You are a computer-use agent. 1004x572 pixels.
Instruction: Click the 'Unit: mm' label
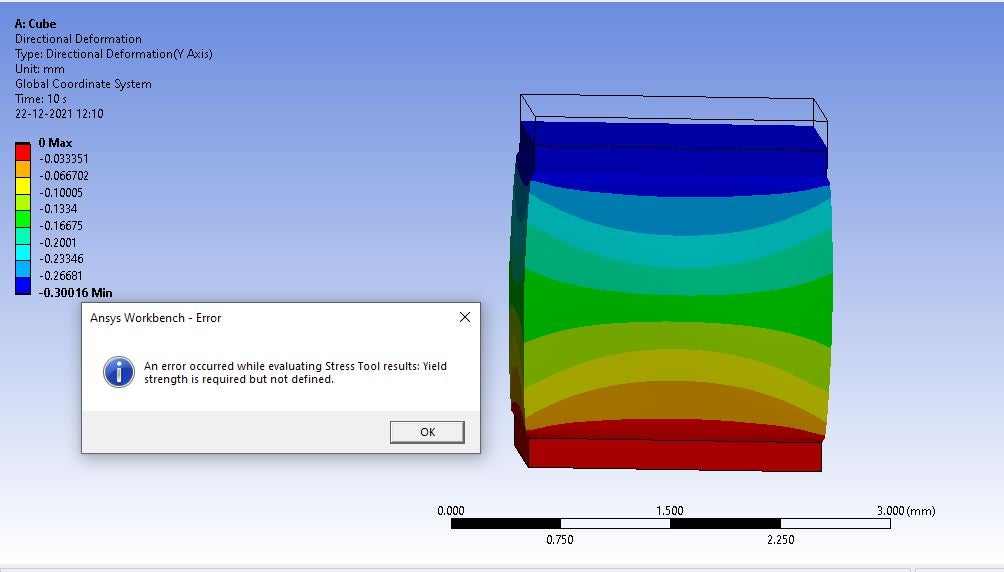click(40, 69)
